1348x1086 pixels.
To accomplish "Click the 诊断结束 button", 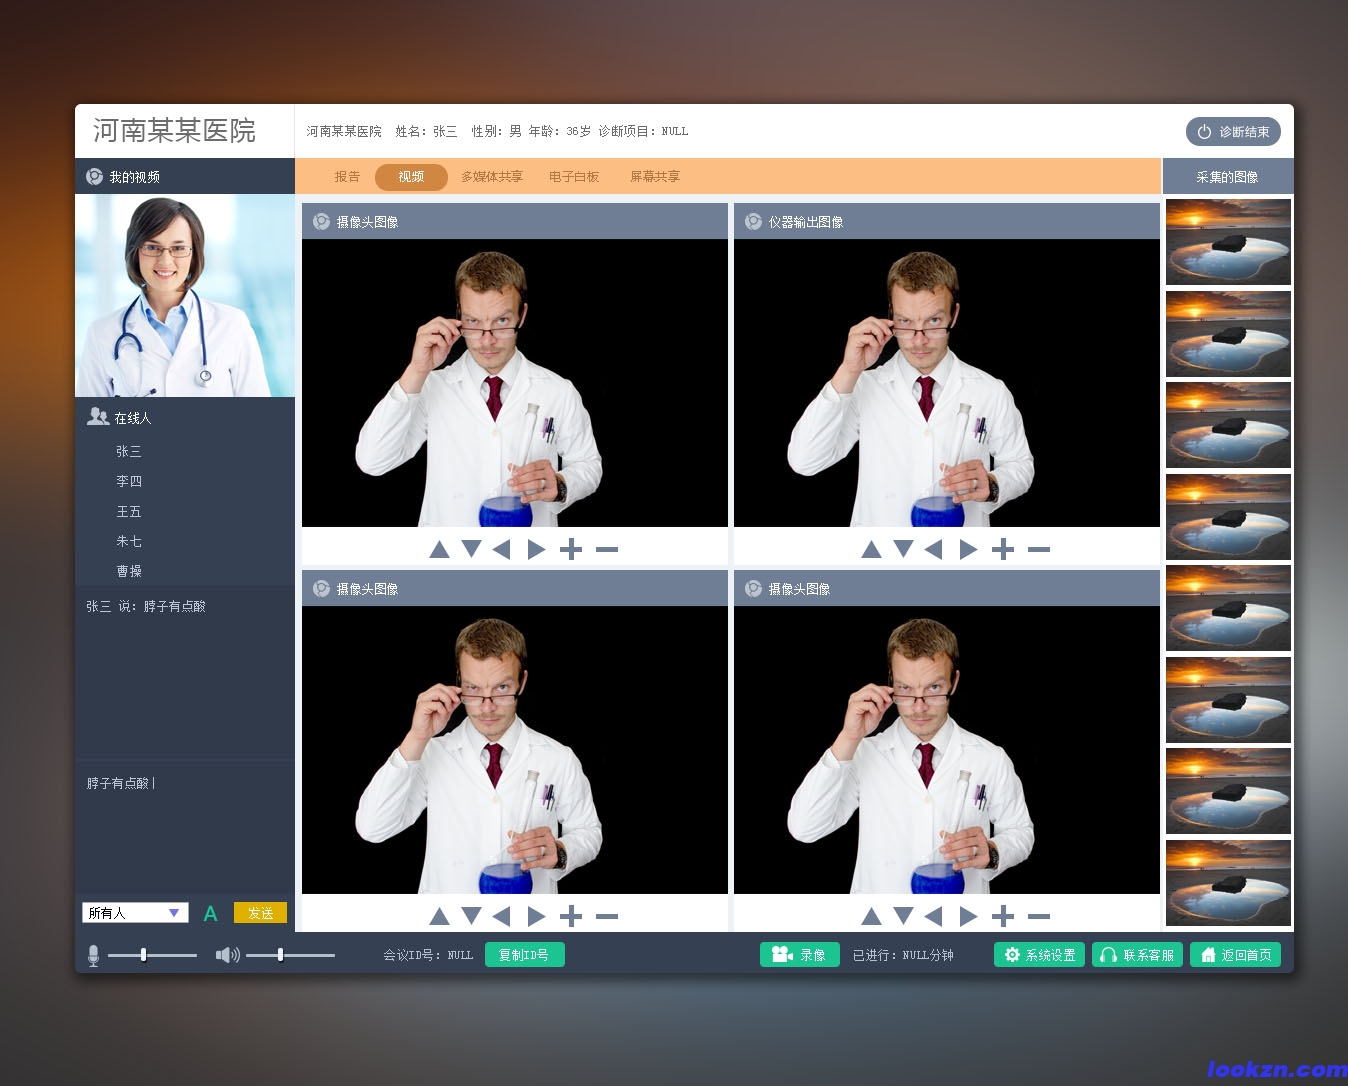I will pyautogui.click(x=1233, y=132).
